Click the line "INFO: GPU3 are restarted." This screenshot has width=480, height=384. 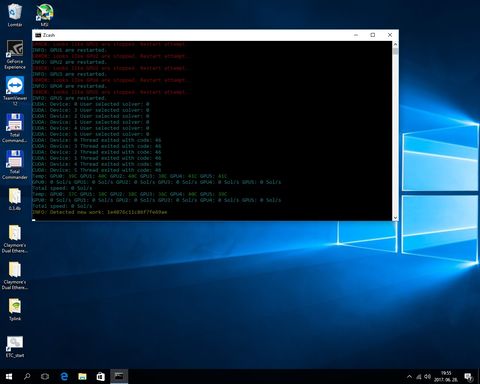coord(69,74)
